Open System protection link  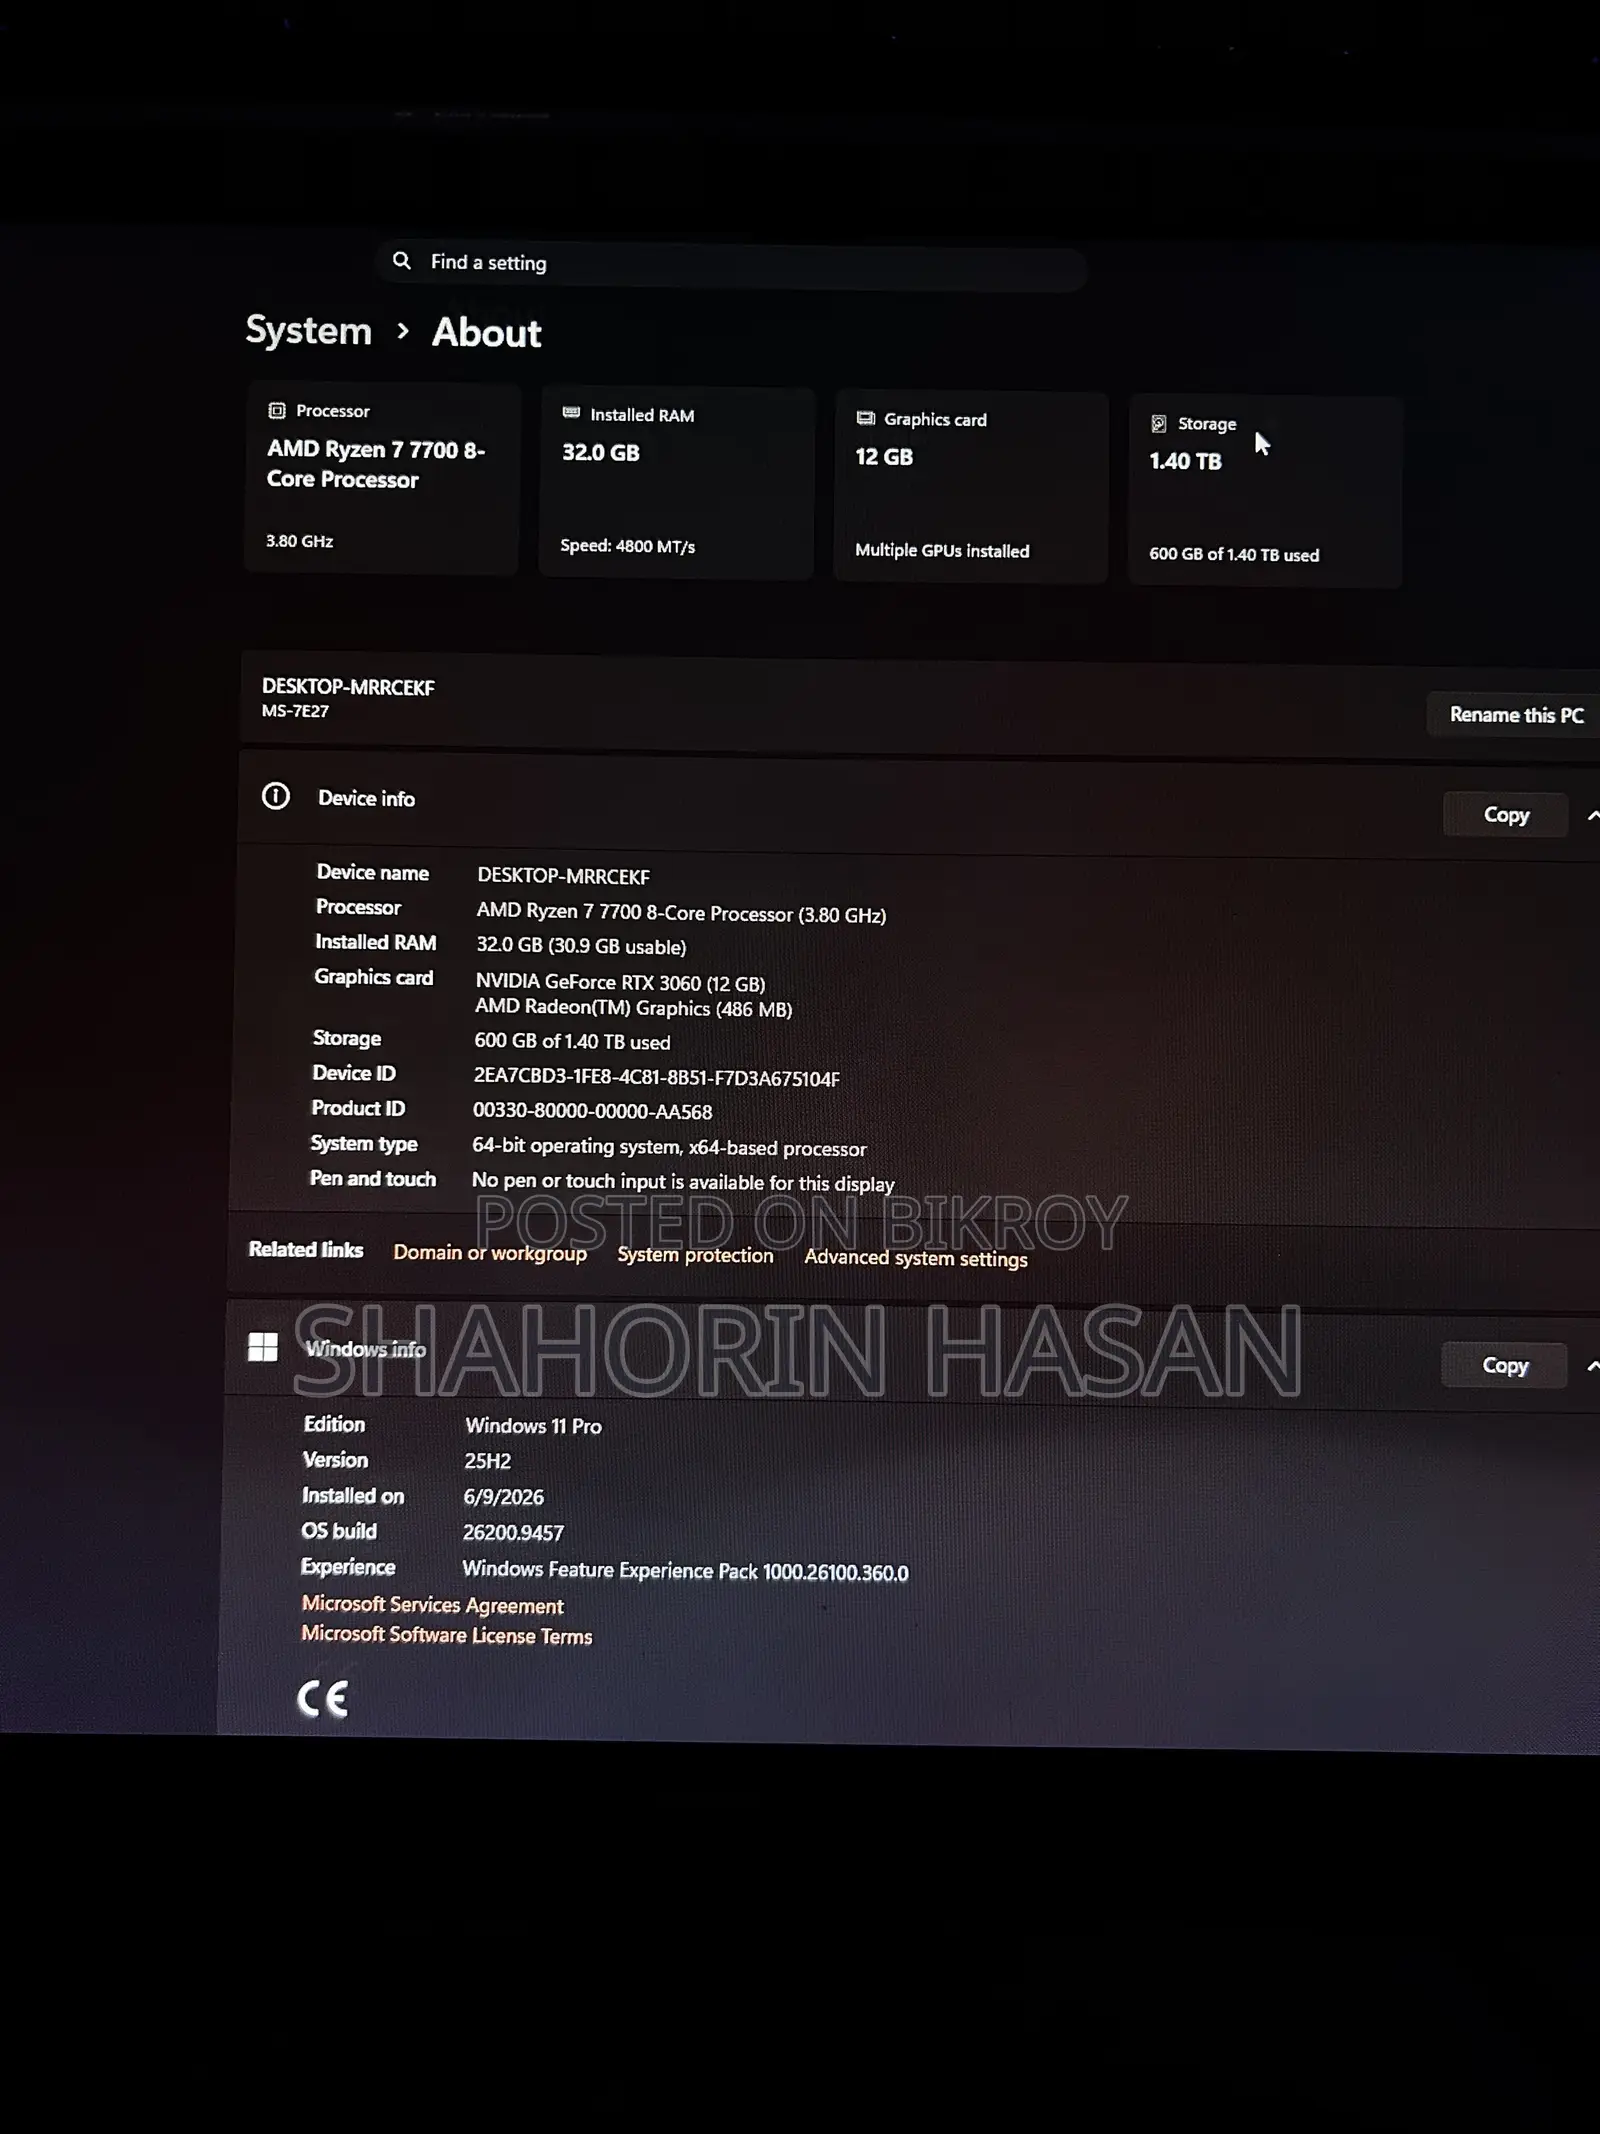pos(695,1255)
